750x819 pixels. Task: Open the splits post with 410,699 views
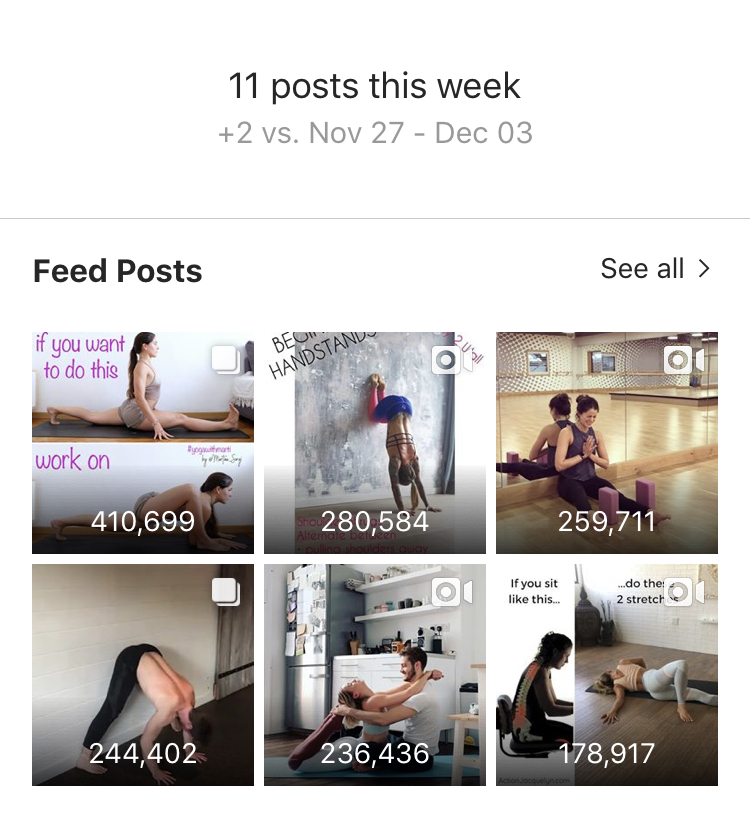(143, 442)
